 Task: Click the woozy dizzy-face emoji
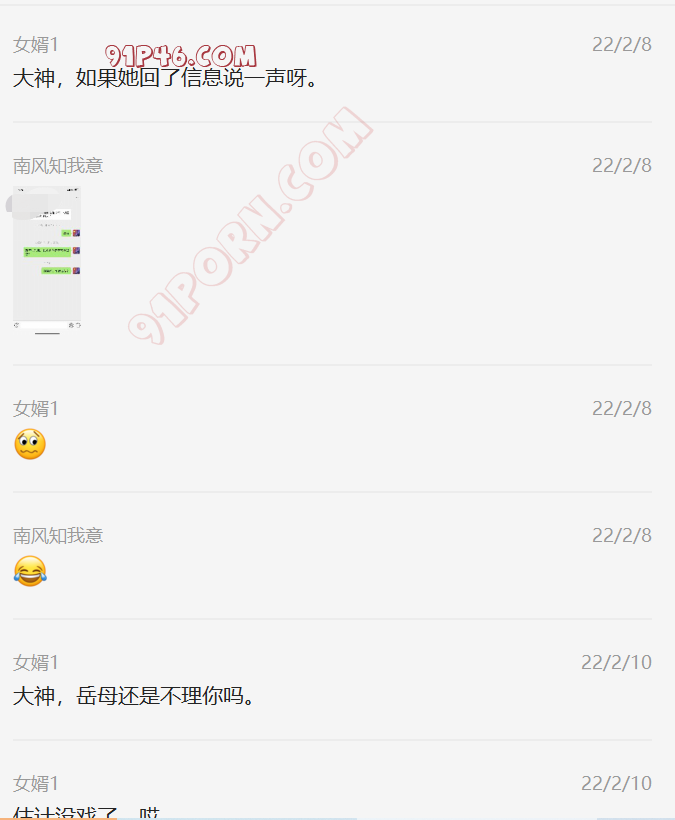point(30,444)
